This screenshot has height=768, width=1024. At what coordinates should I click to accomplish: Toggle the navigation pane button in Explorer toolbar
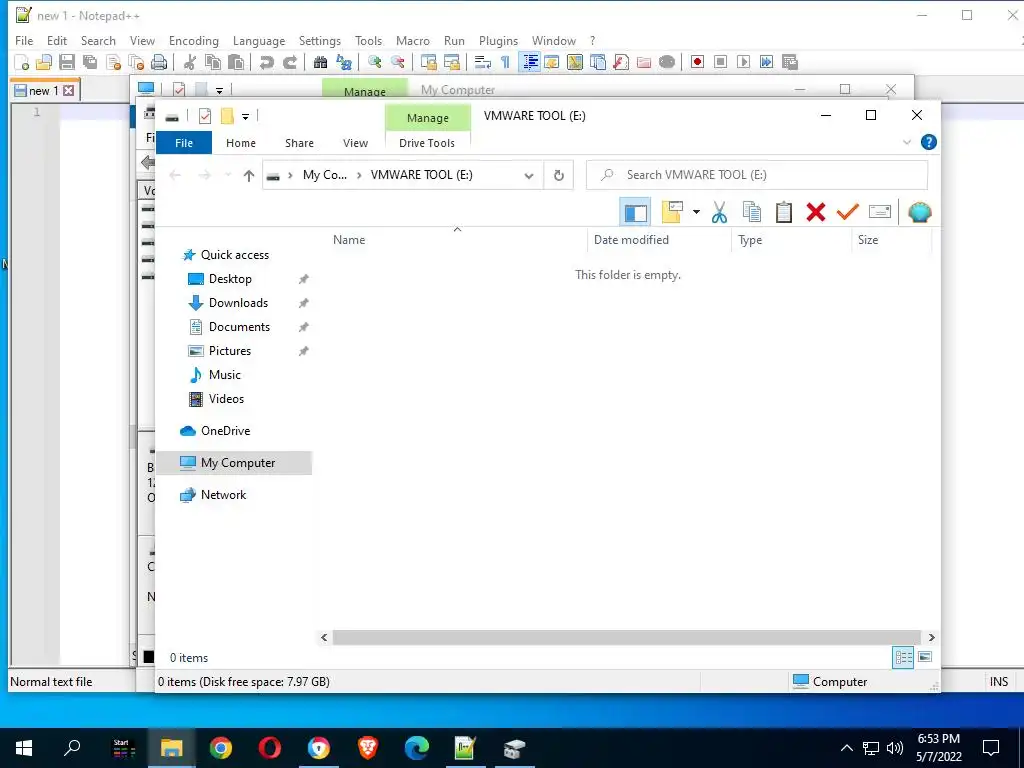coord(635,212)
